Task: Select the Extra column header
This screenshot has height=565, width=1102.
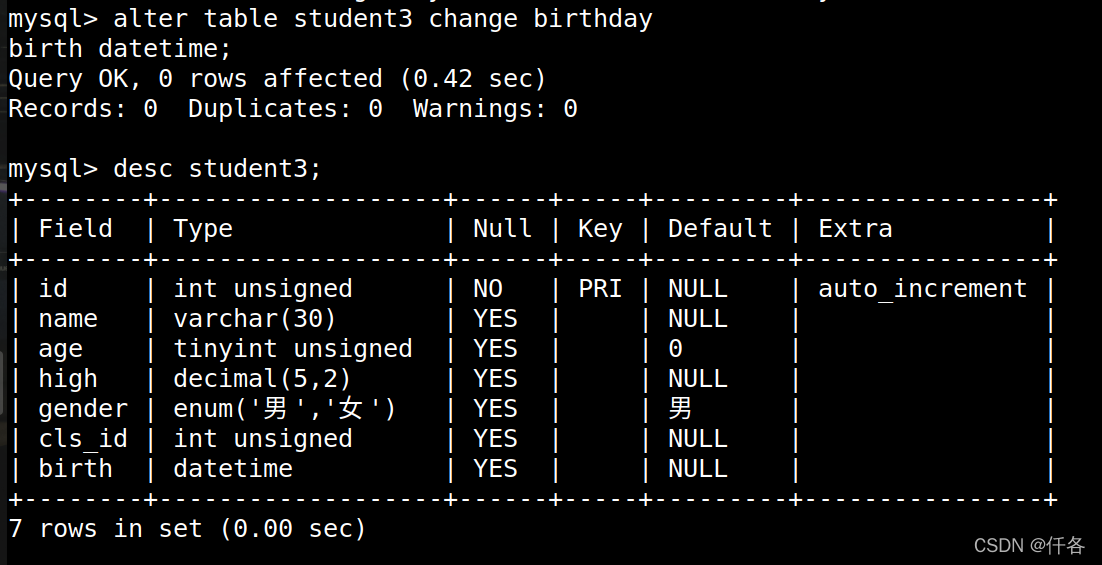Action: click(855, 228)
